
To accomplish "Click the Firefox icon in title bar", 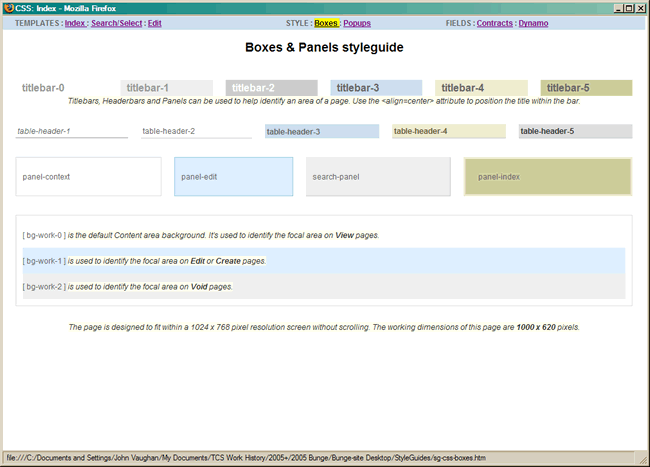I will click(9, 8).
